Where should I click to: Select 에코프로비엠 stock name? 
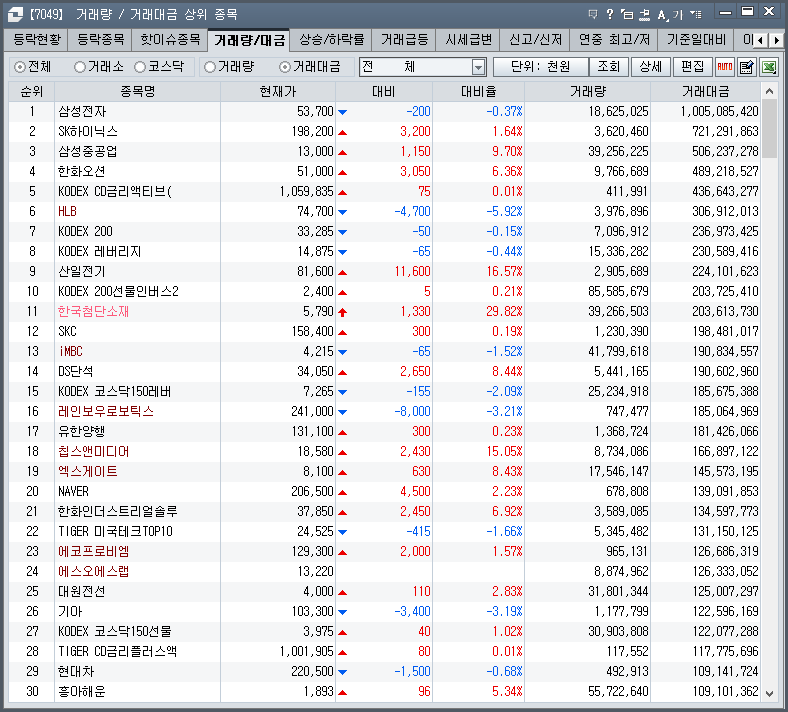point(93,552)
